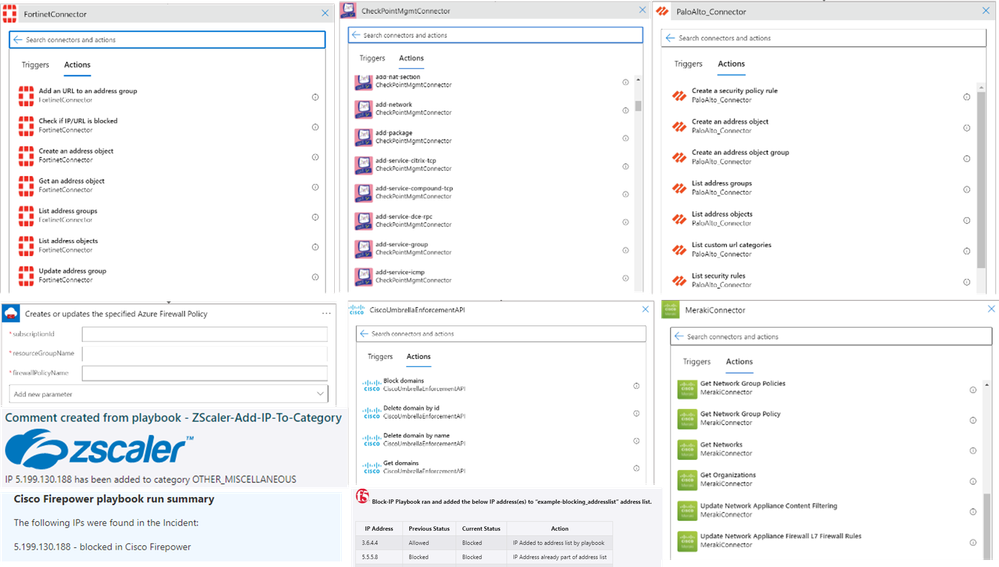
Task: Click subscriptionId input field
Action: pyautogui.click(x=205, y=334)
